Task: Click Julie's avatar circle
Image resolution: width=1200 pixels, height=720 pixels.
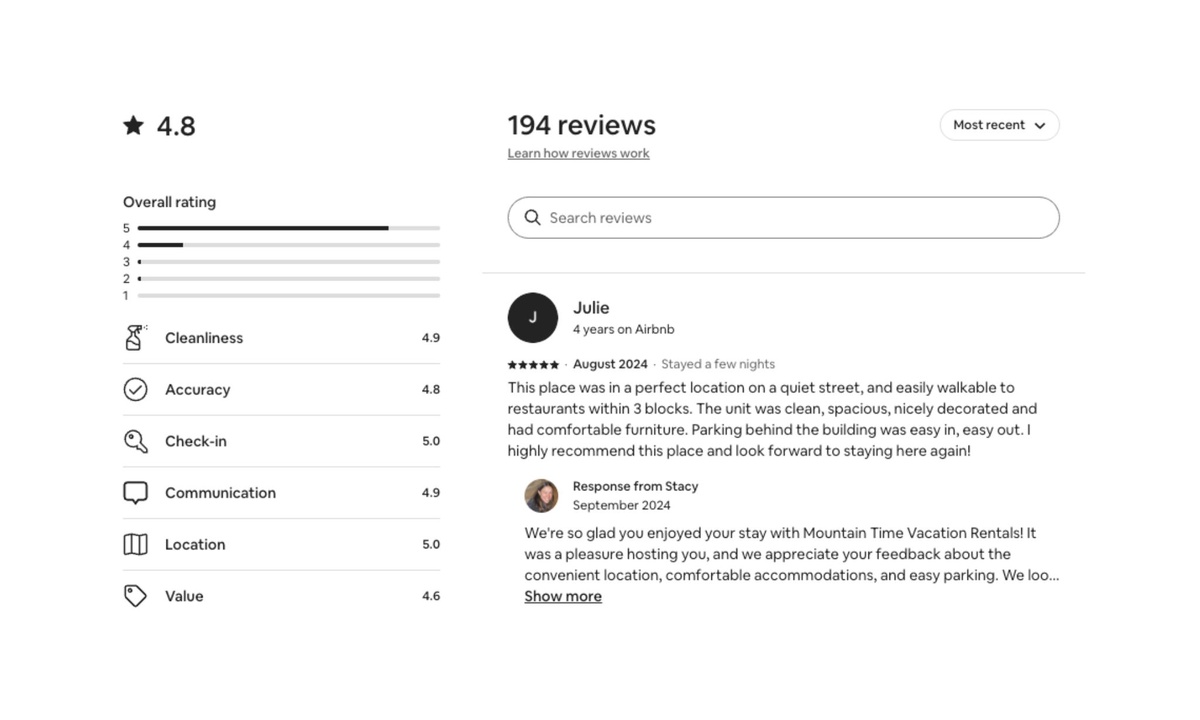Action: pos(533,318)
